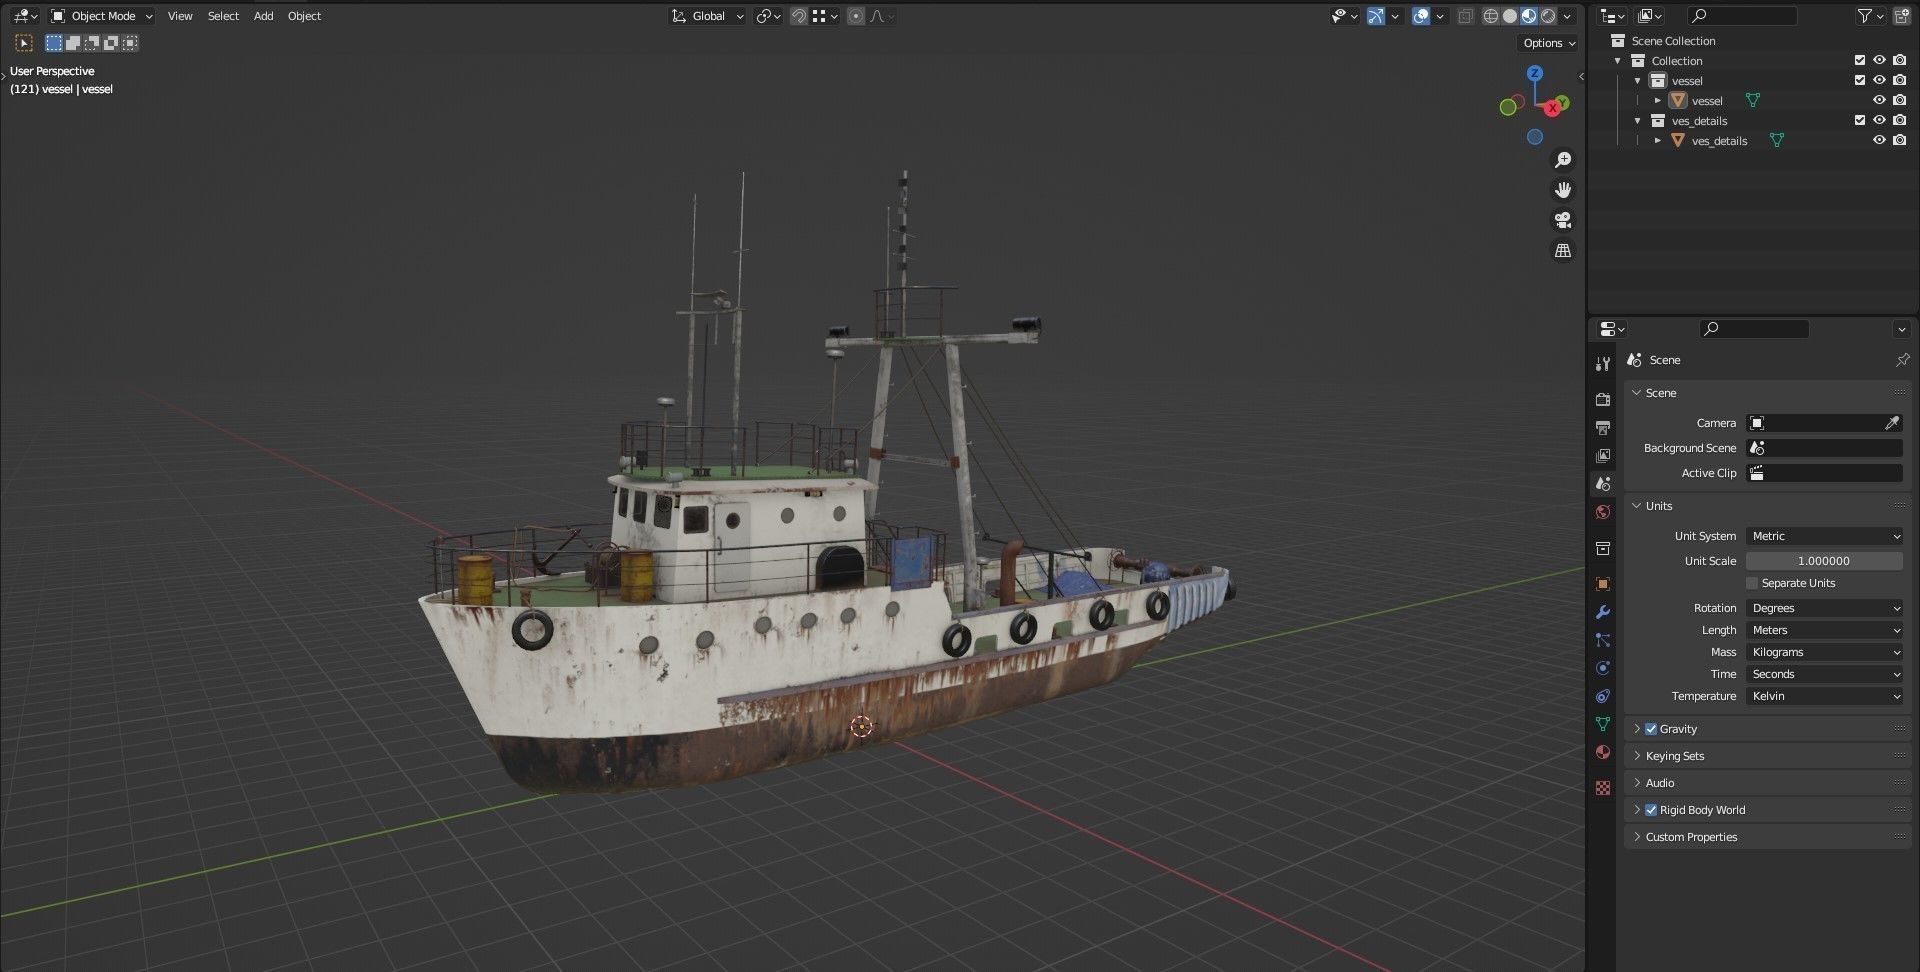Open the Tool properties tab
This screenshot has height=972, width=1920.
click(x=1603, y=364)
